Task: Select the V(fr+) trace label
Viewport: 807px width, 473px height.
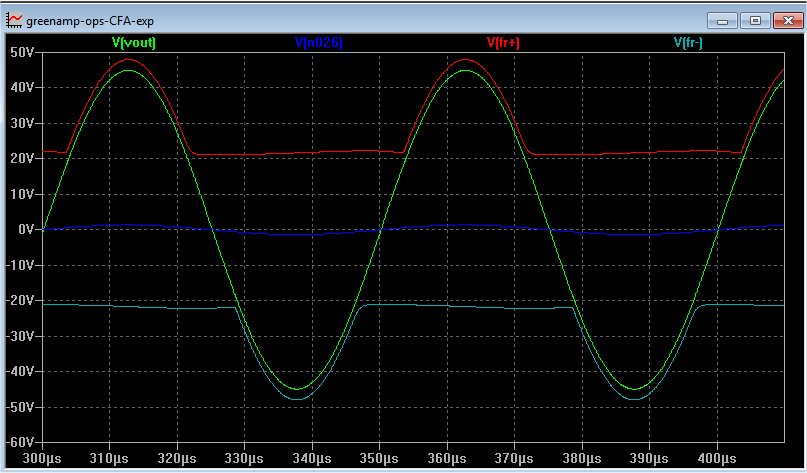Action: [503, 43]
